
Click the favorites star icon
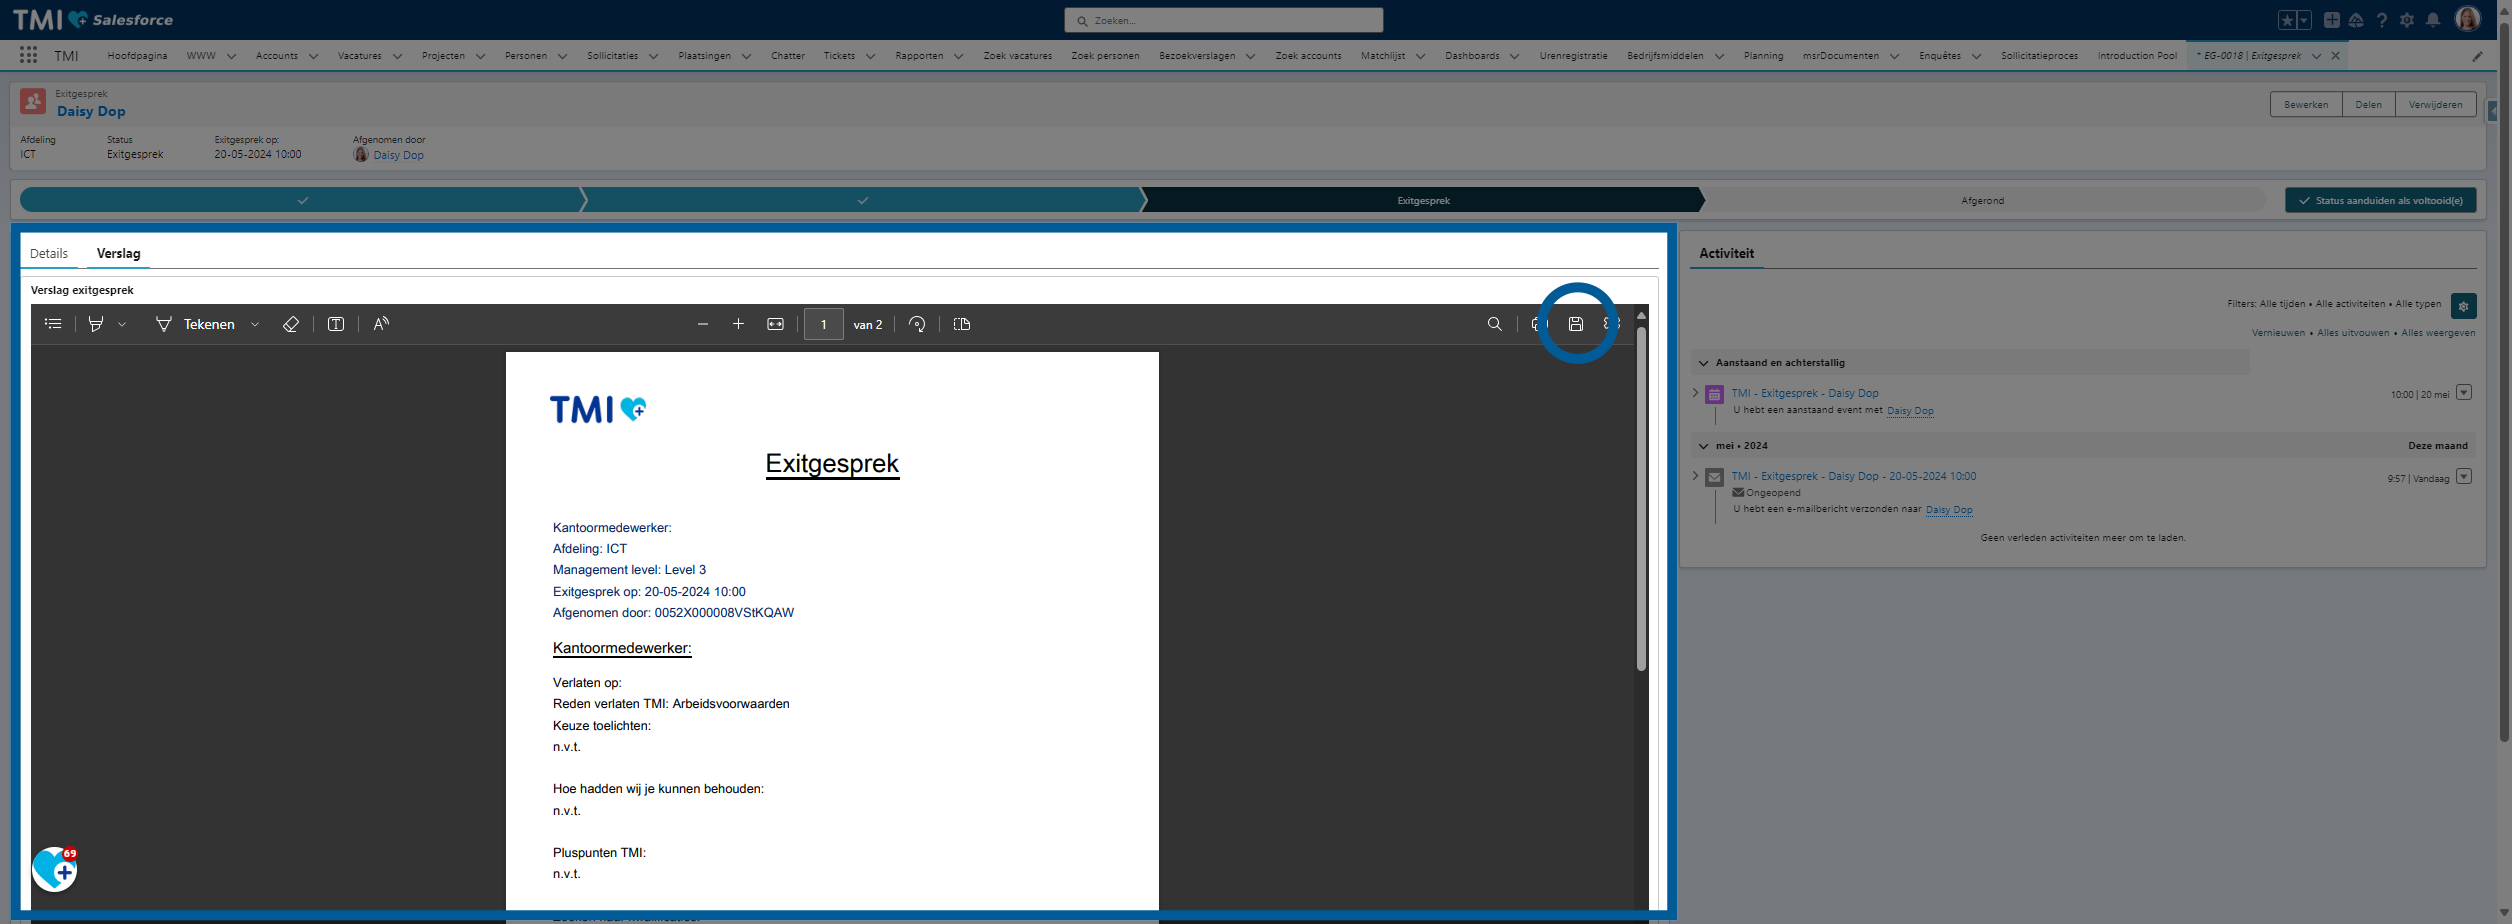[2288, 20]
